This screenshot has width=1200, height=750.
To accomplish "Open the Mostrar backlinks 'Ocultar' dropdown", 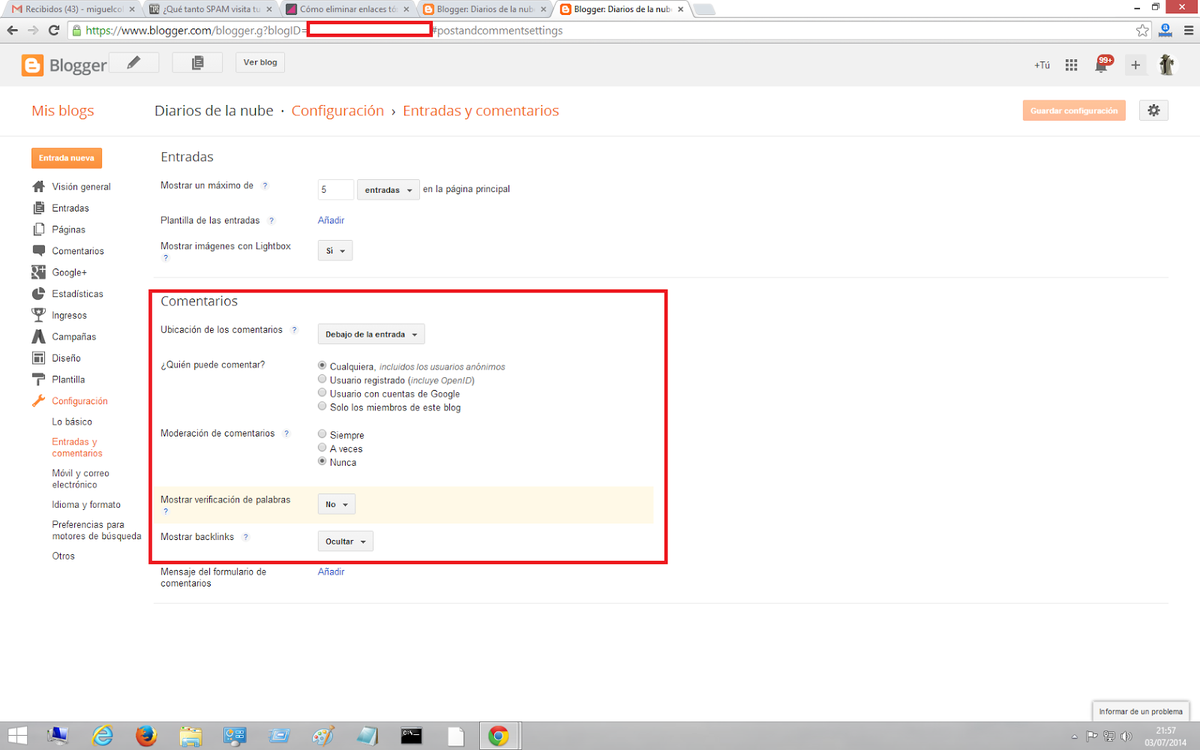I will pyautogui.click(x=346, y=541).
